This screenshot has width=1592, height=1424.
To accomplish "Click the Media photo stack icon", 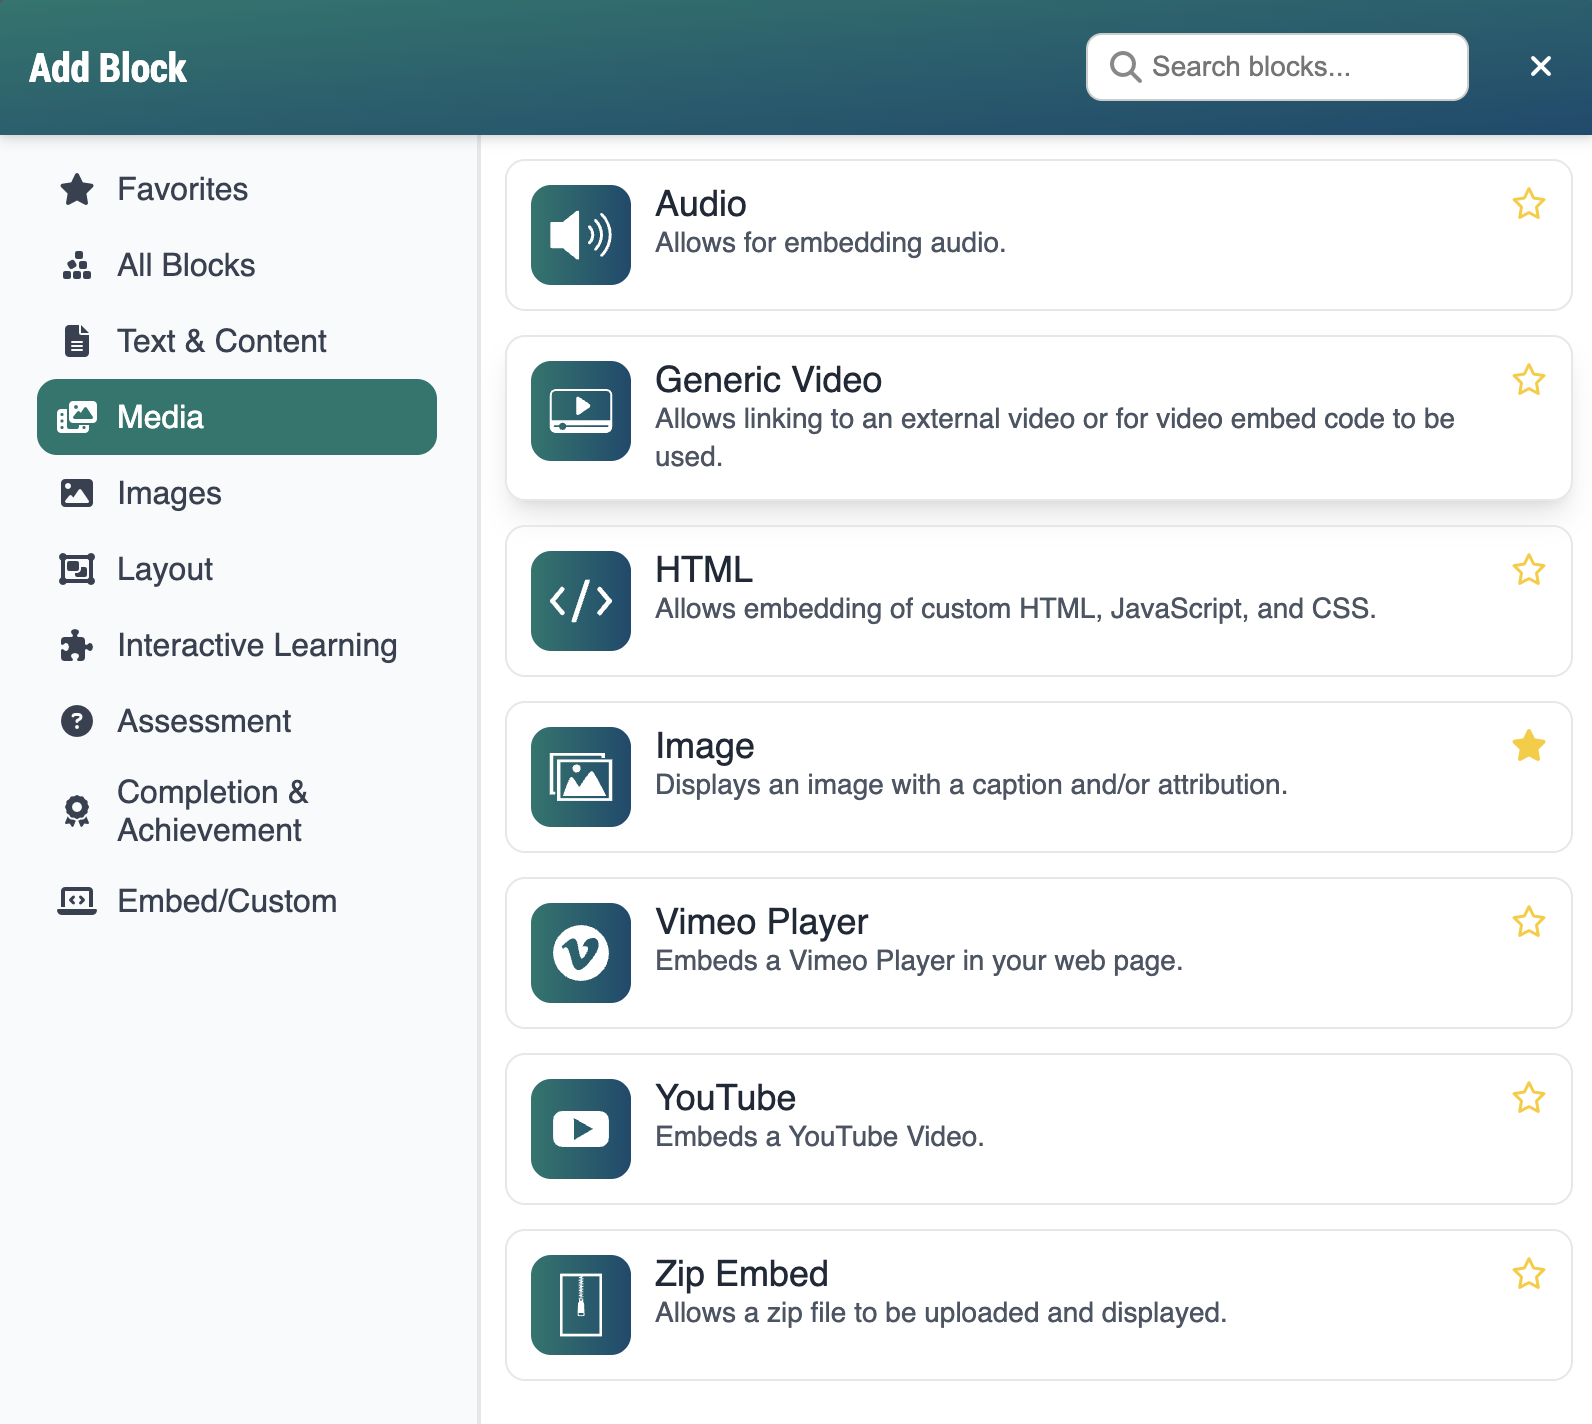I will coord(77,417).
